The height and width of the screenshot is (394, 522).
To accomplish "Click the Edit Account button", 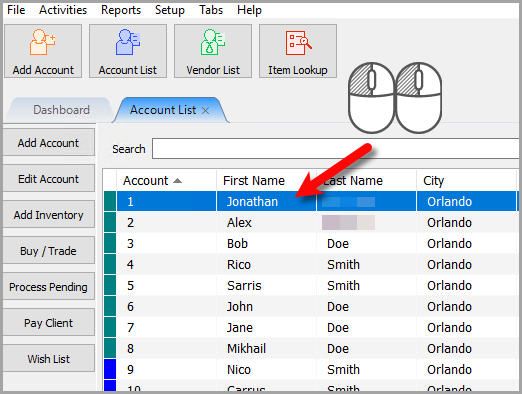I will (x=49, y=179).
